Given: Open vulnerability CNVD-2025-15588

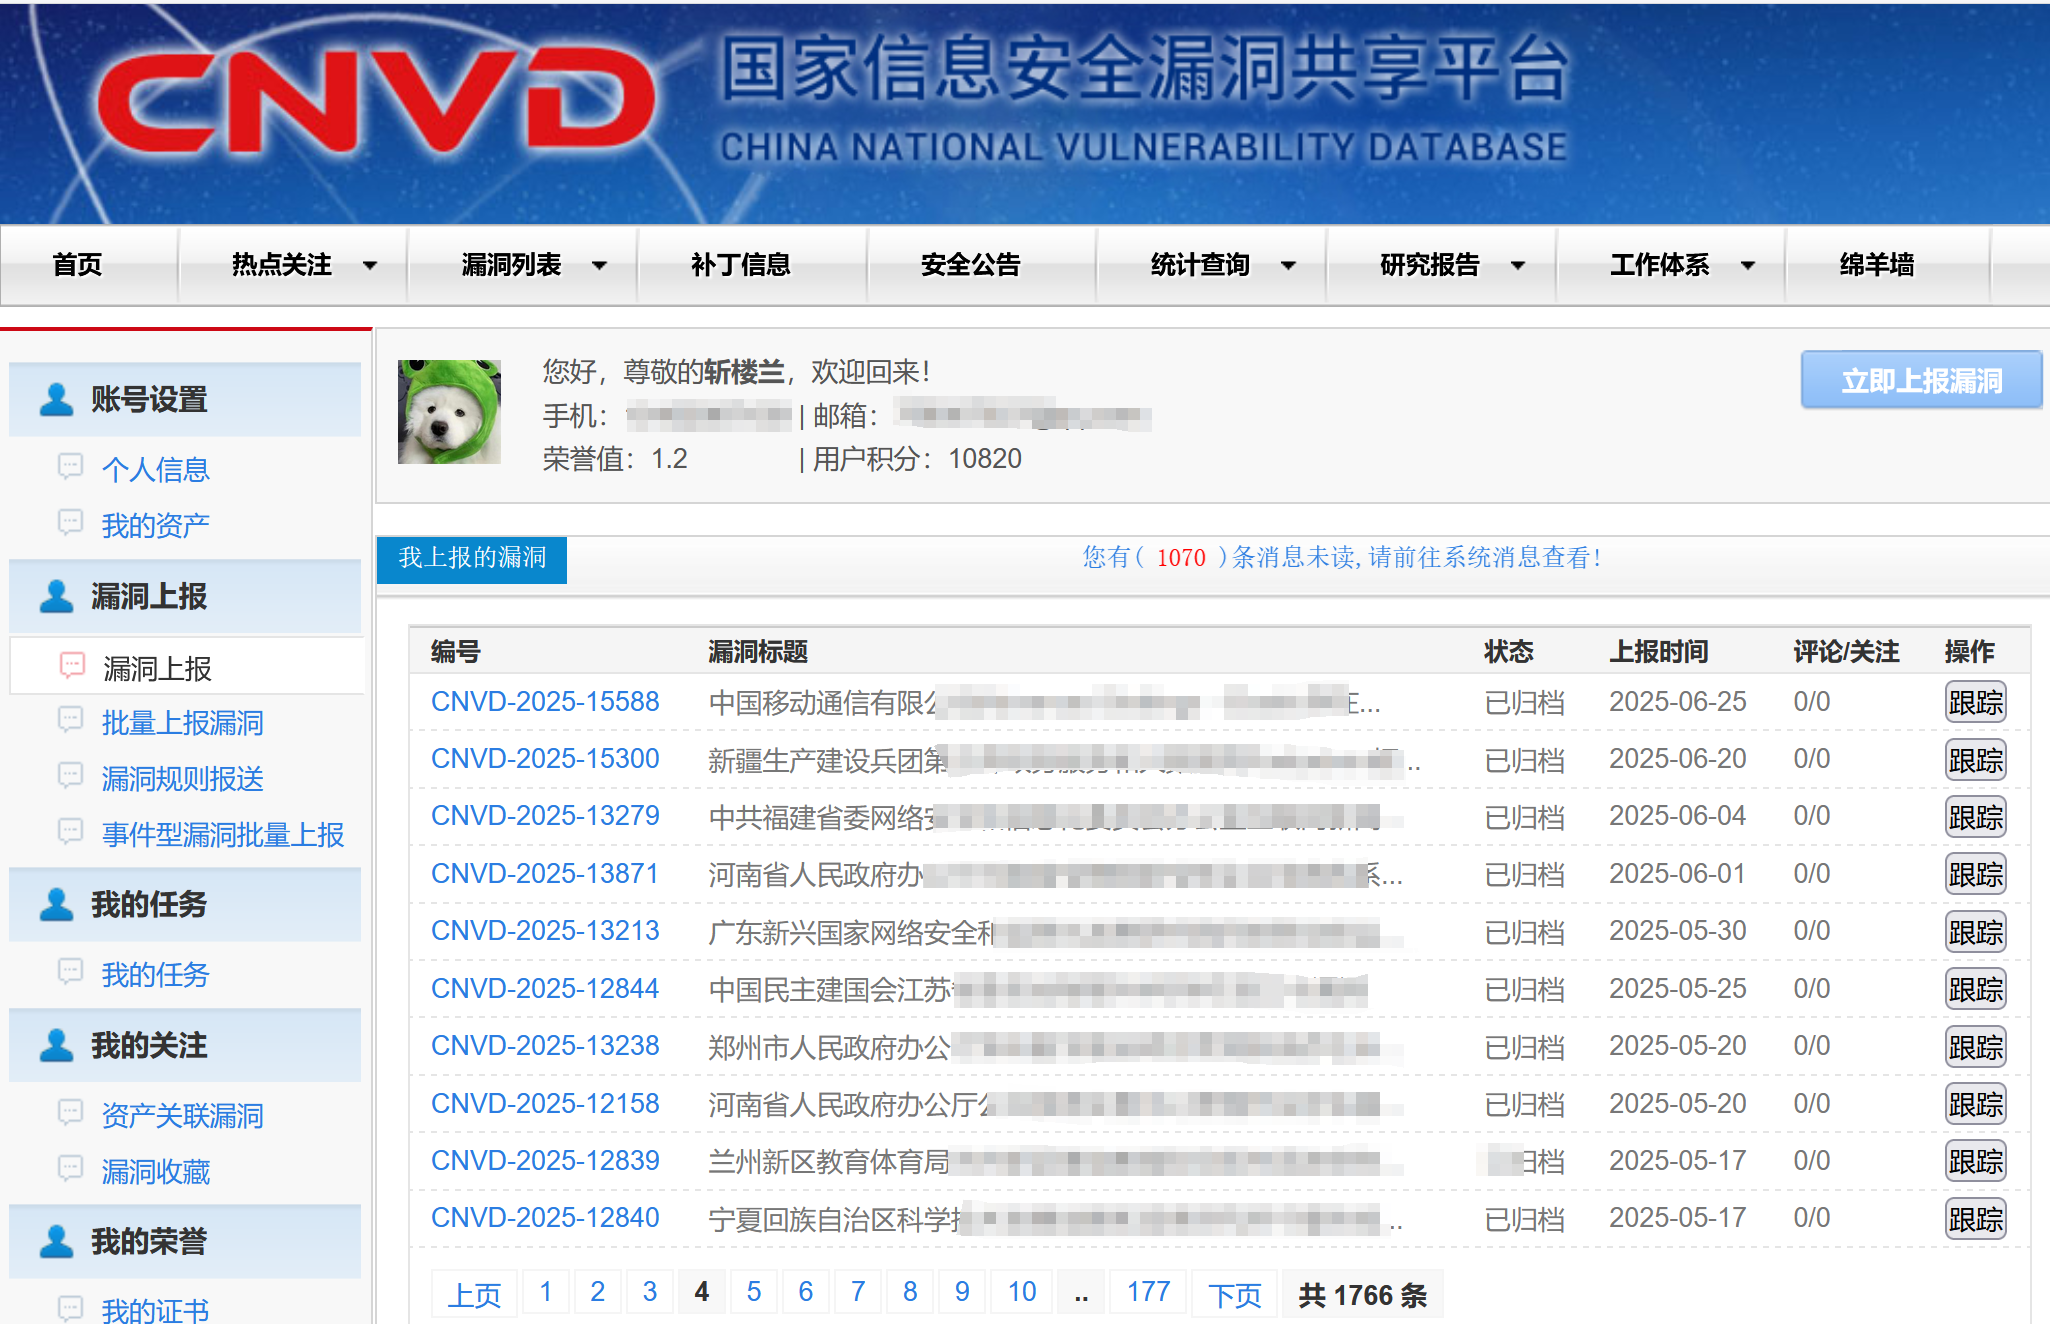Looking at the screenshot, I should coord(545,701).
